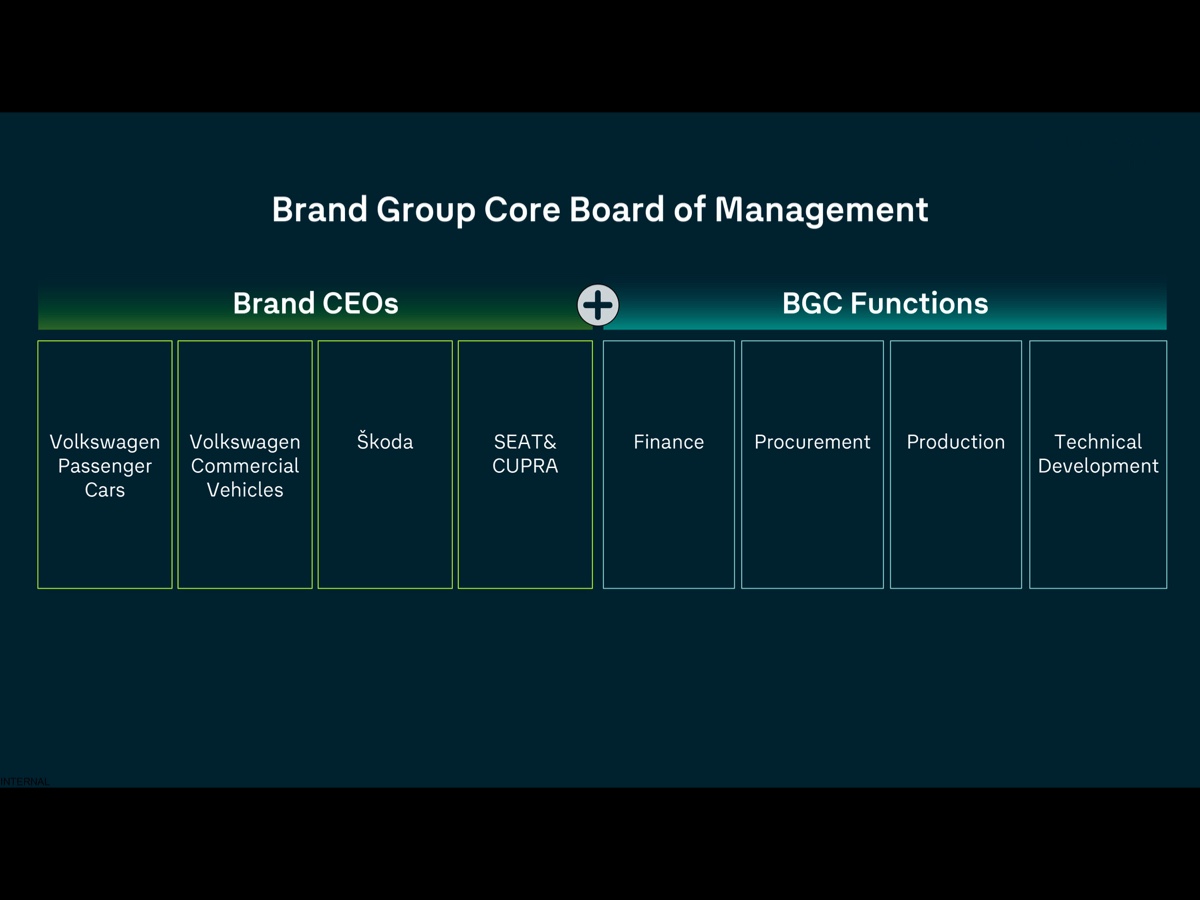Click the BGC Functions header bar
The height and width of the screenshot is (900, 1200).
click(x=884, y=303)
